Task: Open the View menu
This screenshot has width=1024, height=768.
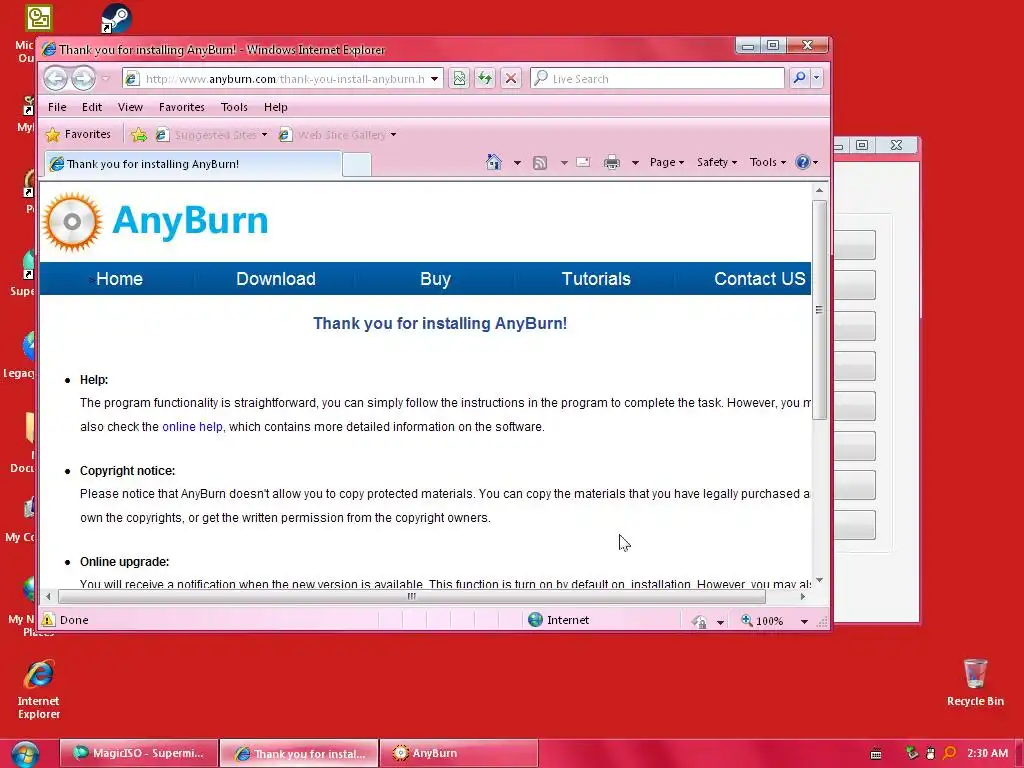Action: pyautogui.click(x=130, y=107)
